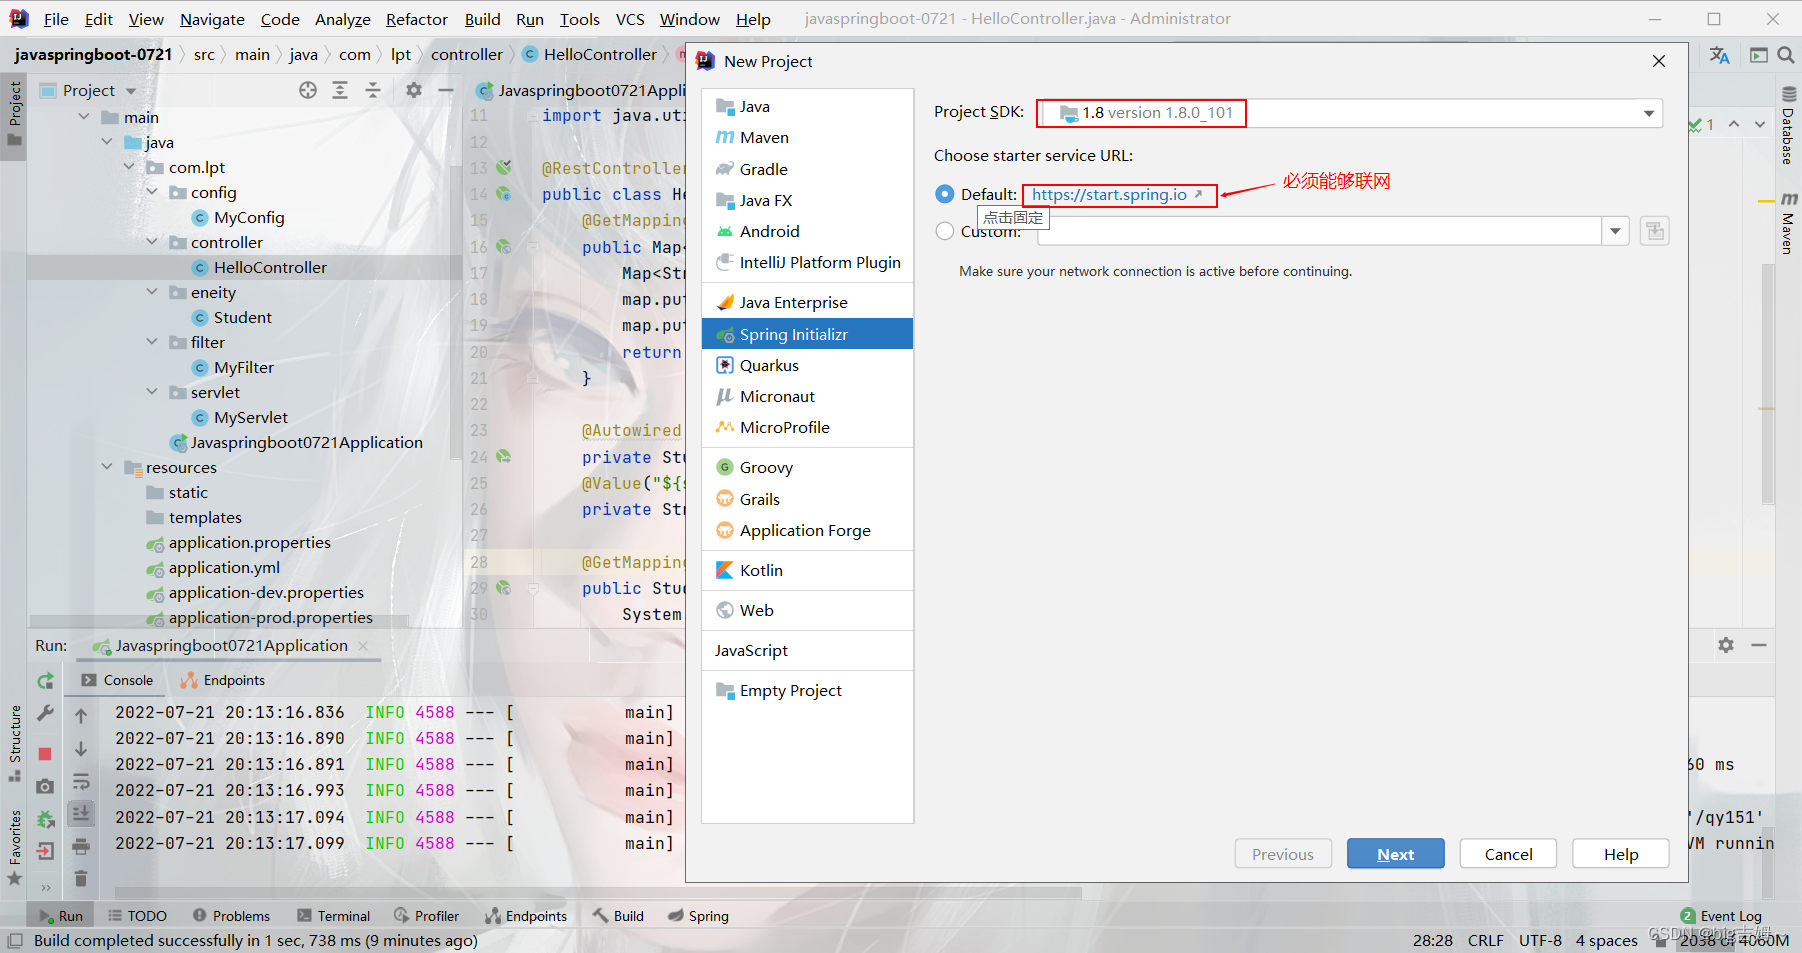Collapse the main folder in project tree
This screenshot has height=953, width=1802.
(x=84, y=117)
